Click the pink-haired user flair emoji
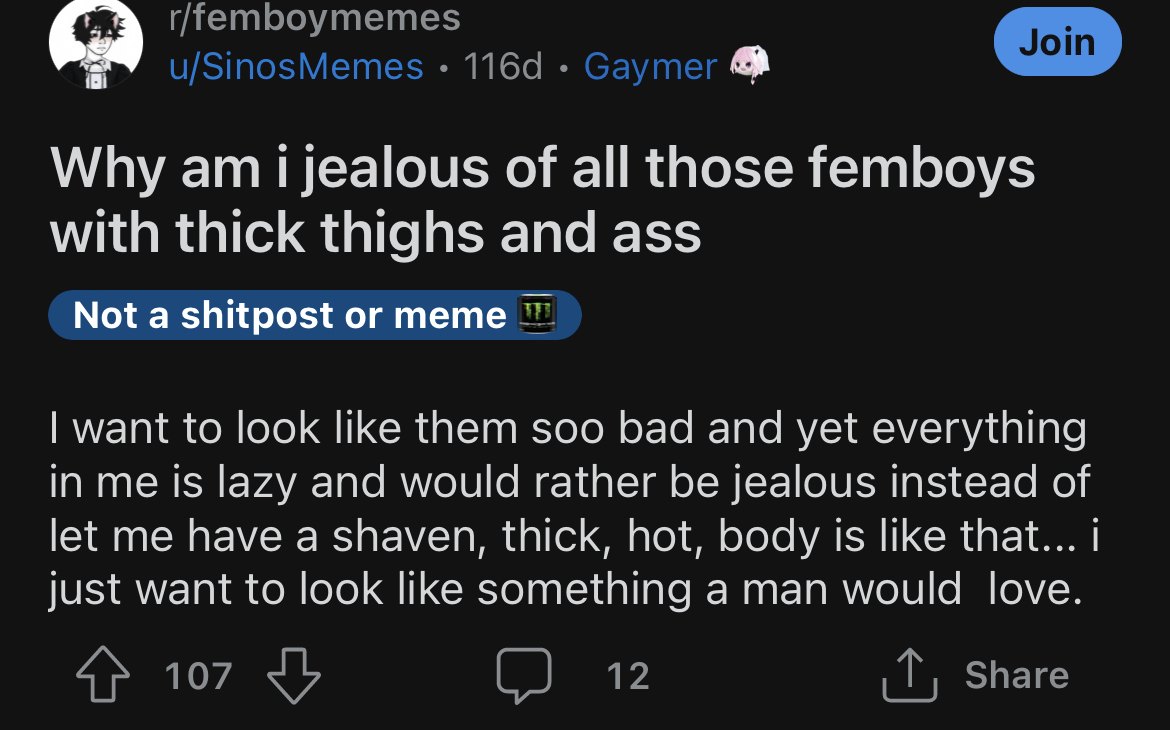Viewport: 1170px width, 730px height. pyautogui.click(x=749, y=65)
